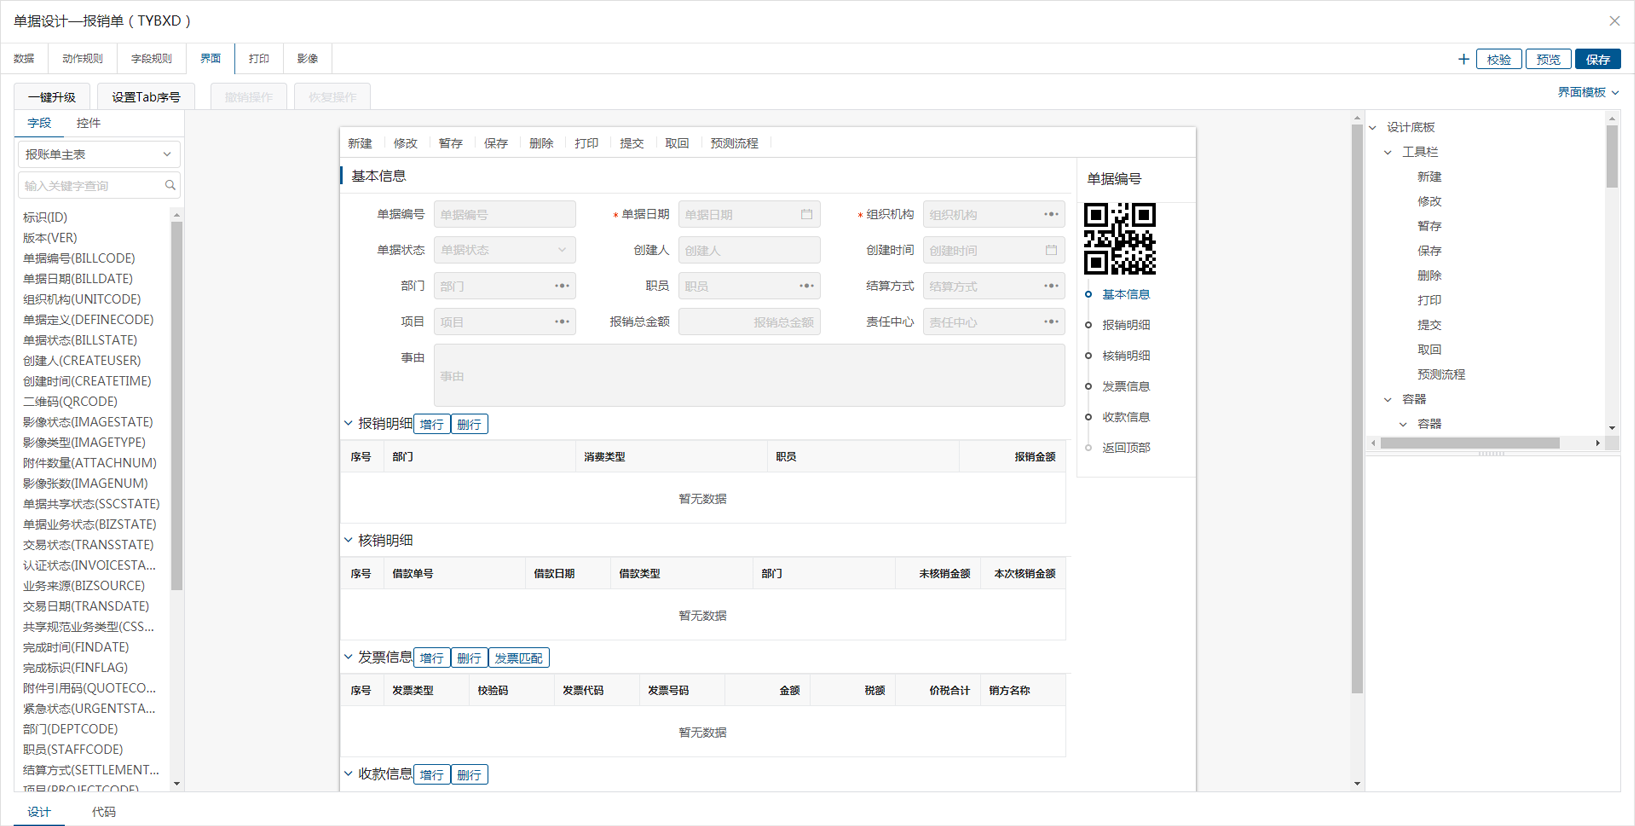
Task: Collapse the 工具栏 tree node
Action: [x=1388, y=152]
